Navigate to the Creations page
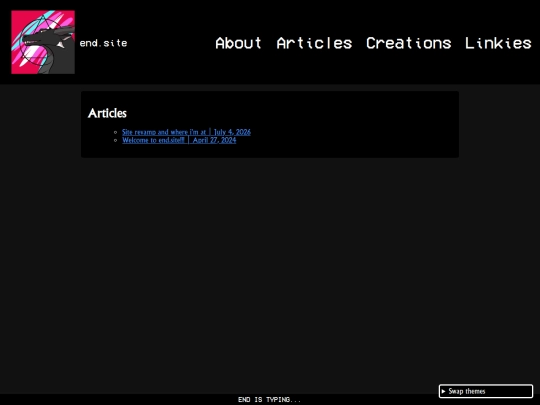This screenshot has height=405, width=540. 408,43
